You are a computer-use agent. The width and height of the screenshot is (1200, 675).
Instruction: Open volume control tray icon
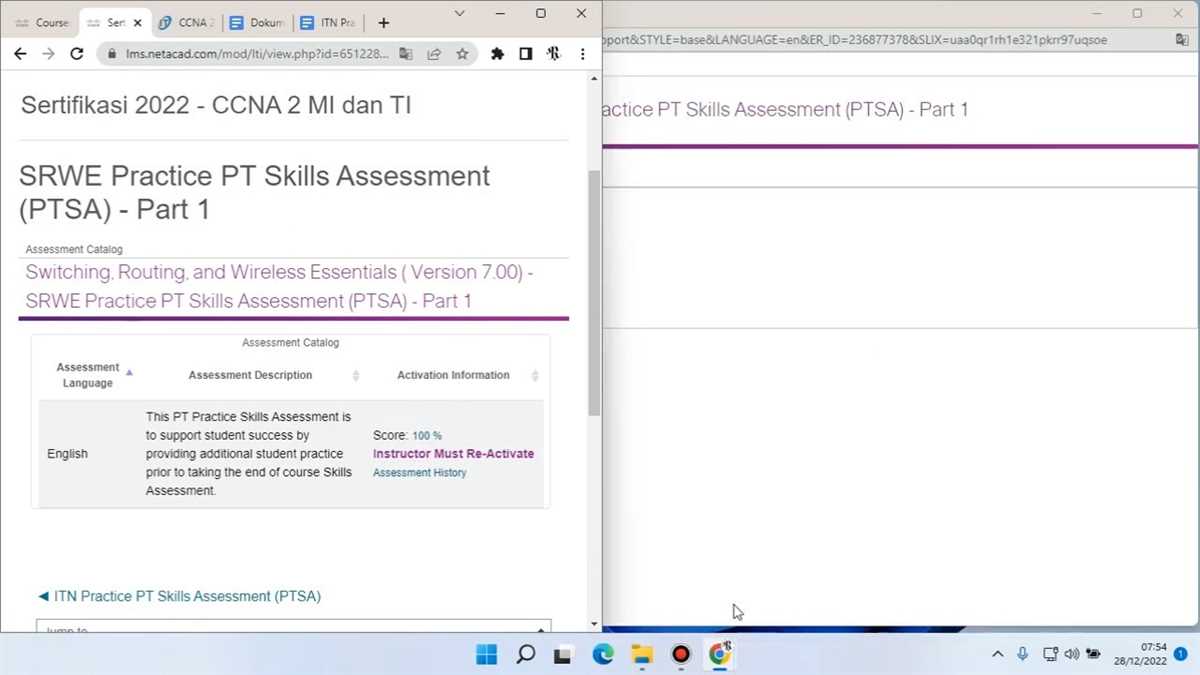1072,655
